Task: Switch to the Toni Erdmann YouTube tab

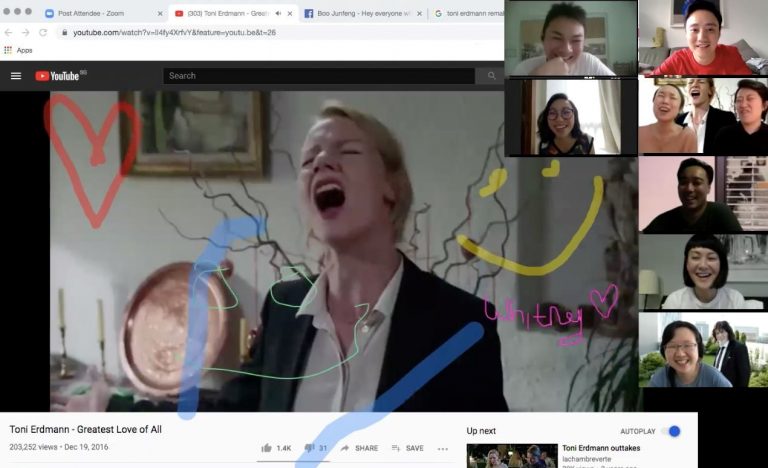Action: [228, 13]
